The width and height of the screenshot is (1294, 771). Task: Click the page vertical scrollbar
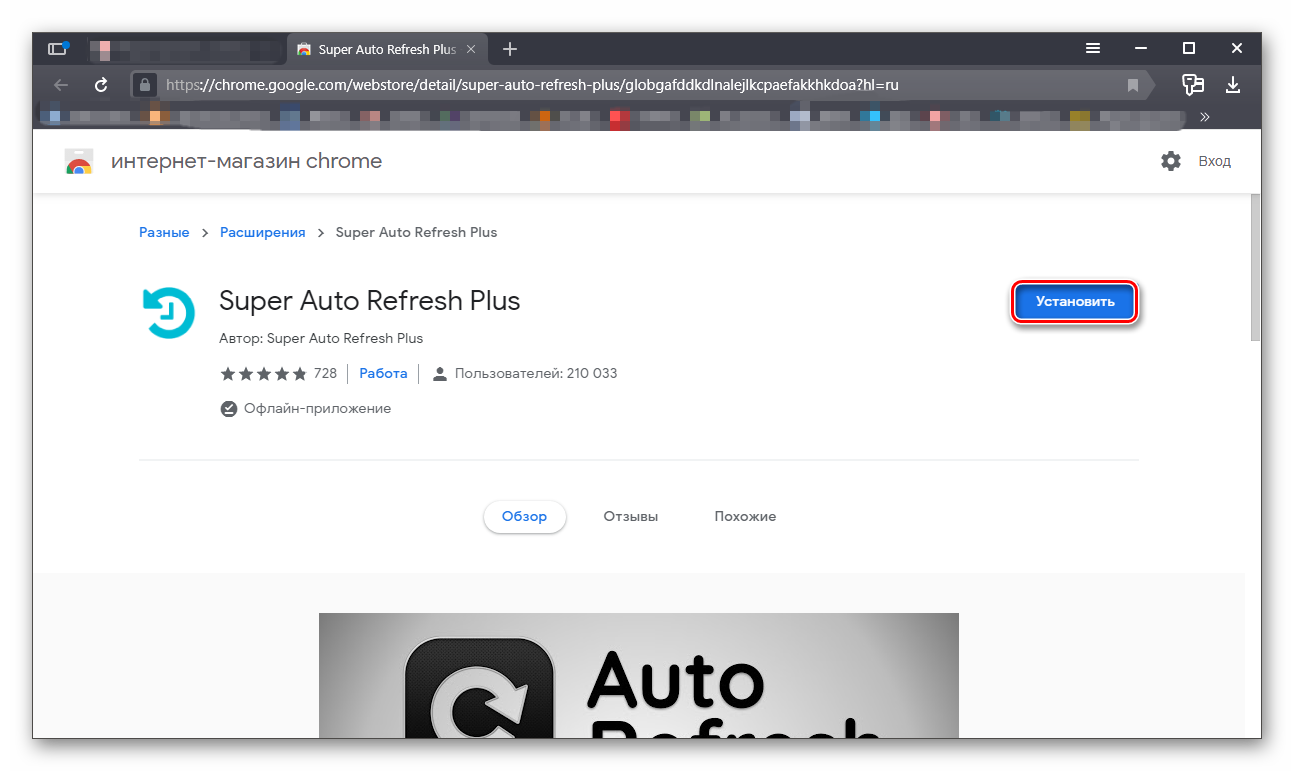[x=1256, y=268]
